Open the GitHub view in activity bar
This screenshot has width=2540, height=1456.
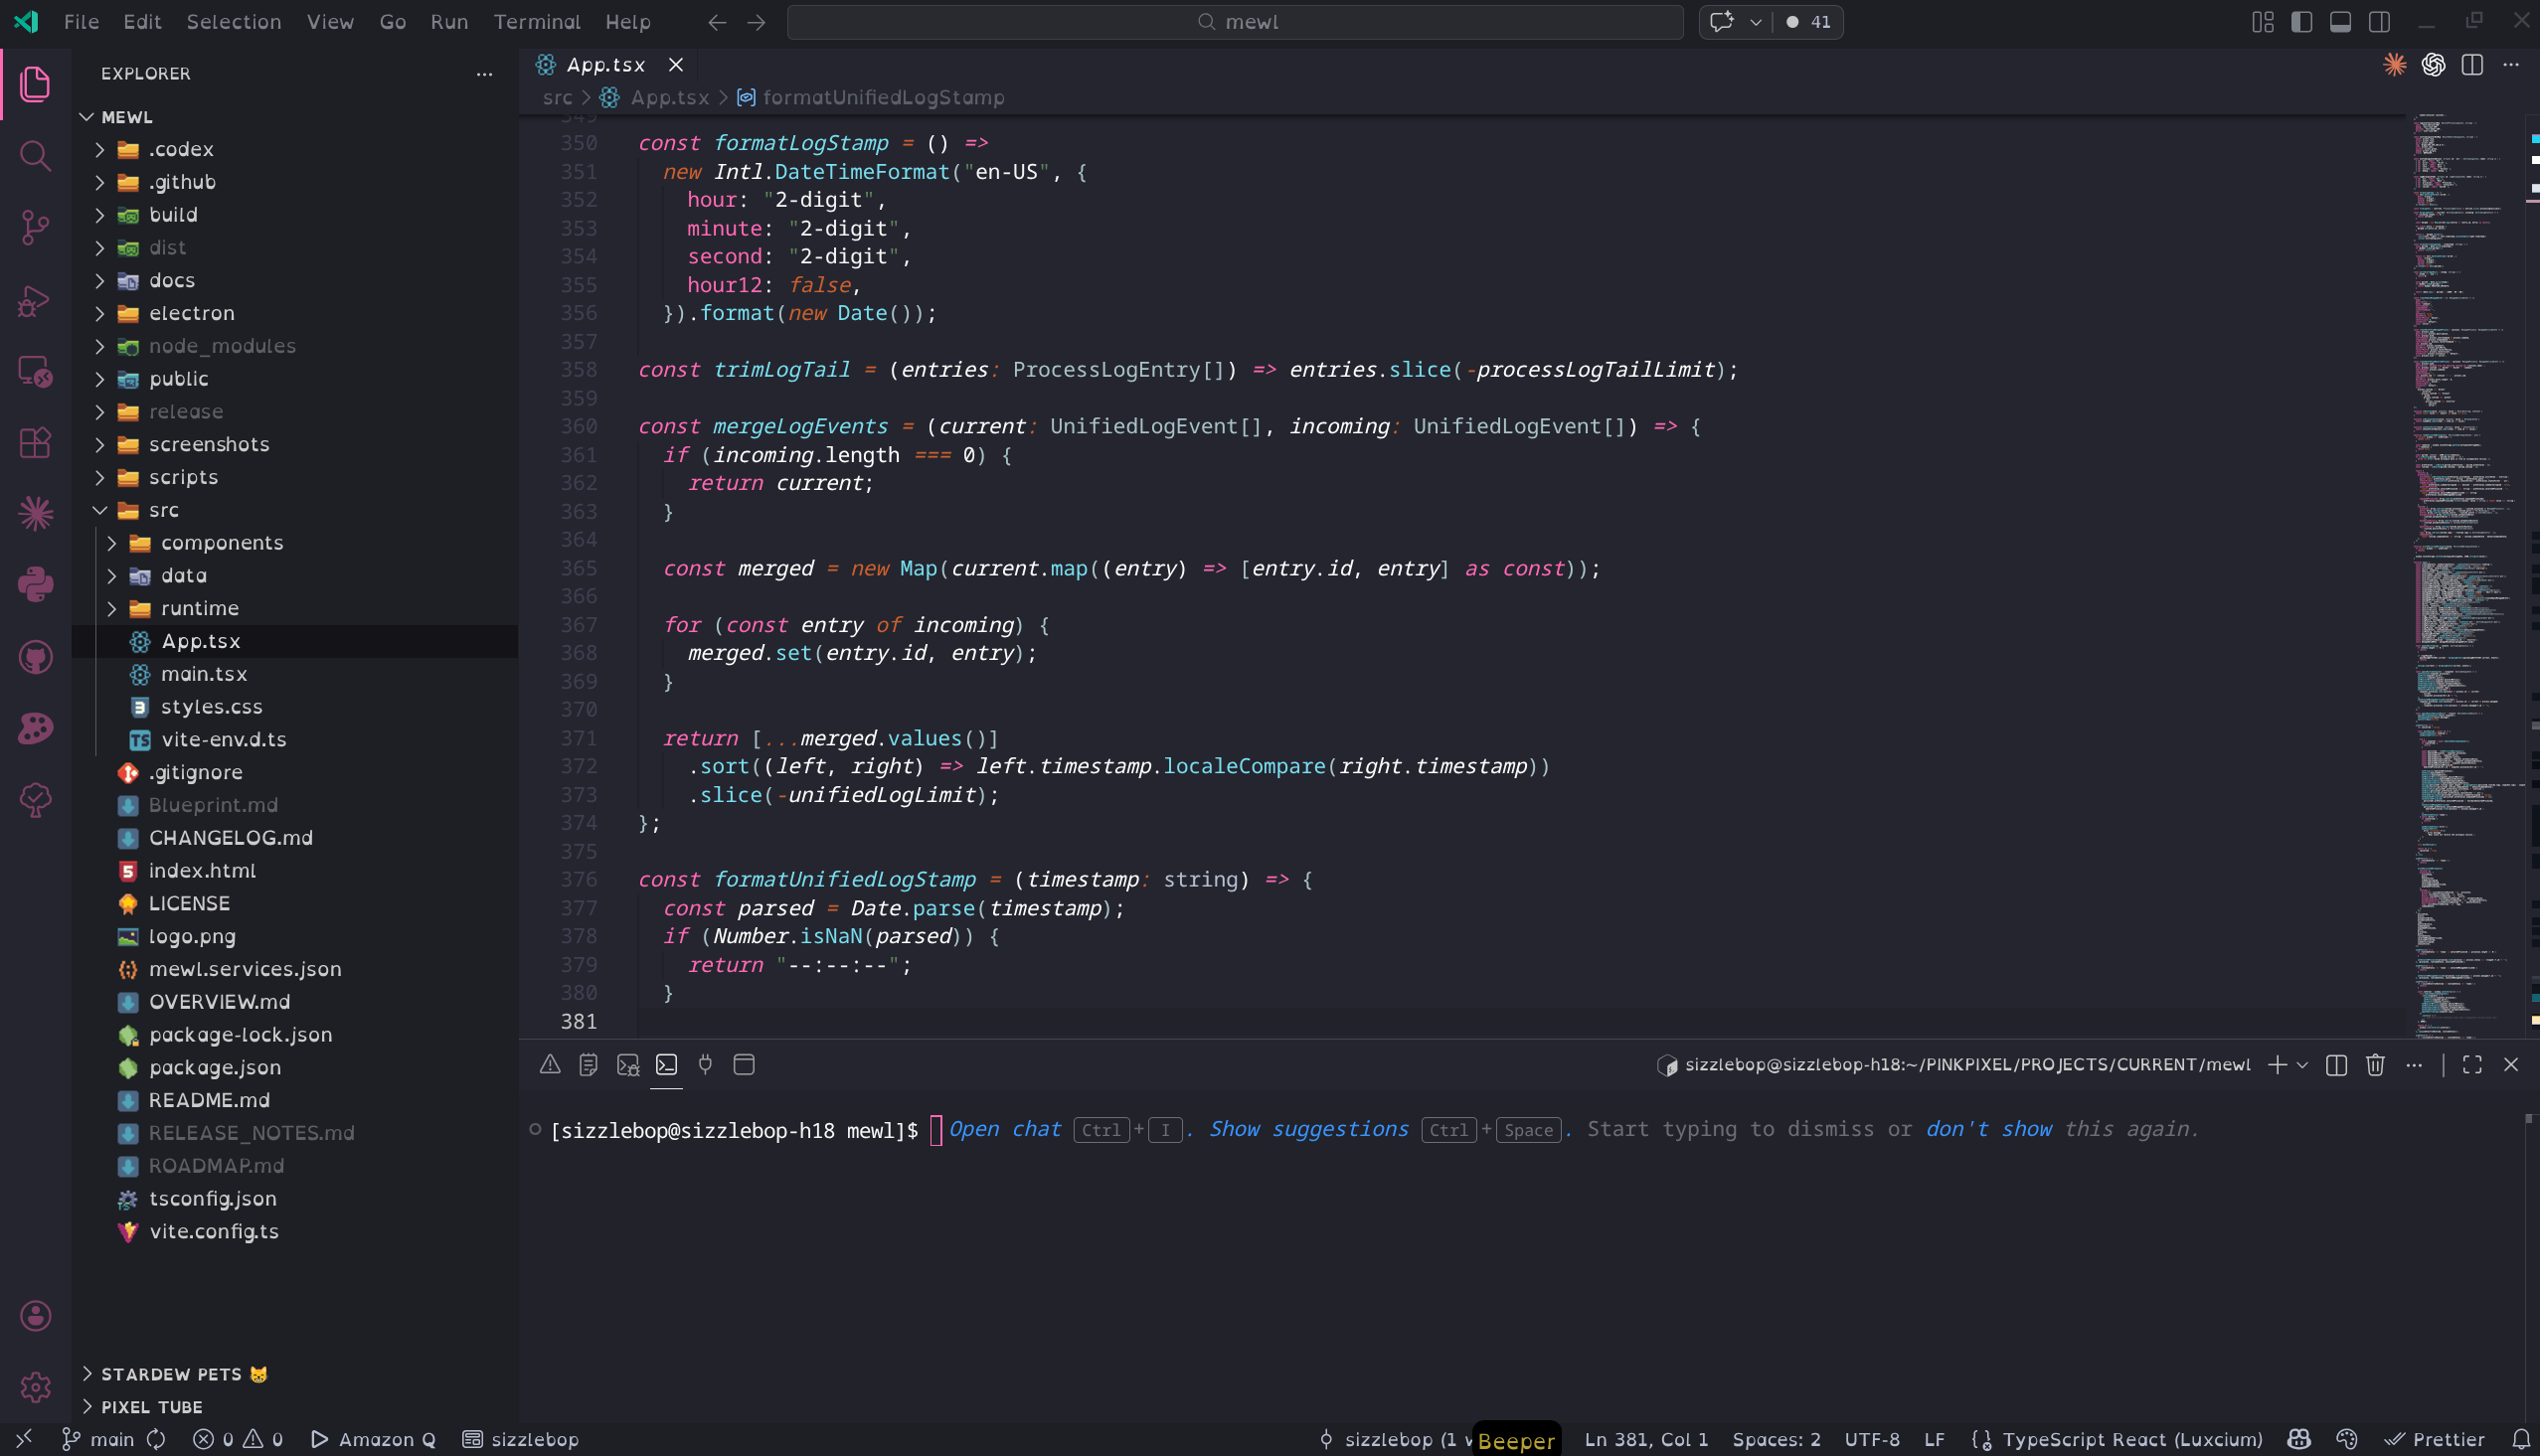coord(35,657)
